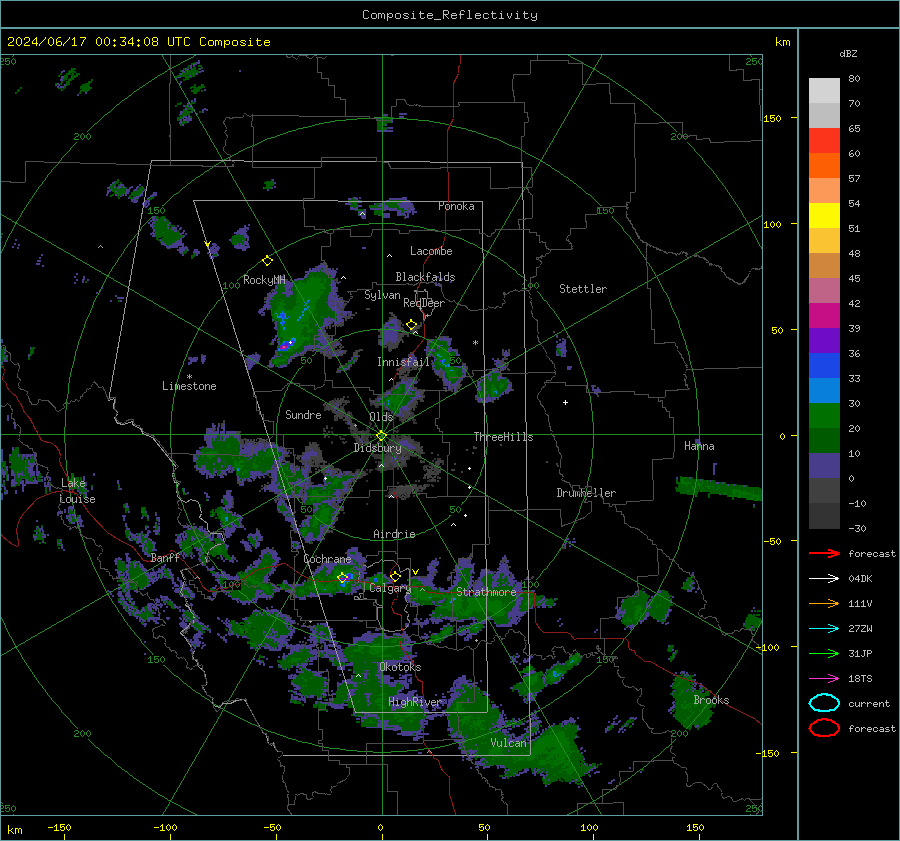Click the Calgary city label
900x841 pixels.
click(x=389, y=588)
